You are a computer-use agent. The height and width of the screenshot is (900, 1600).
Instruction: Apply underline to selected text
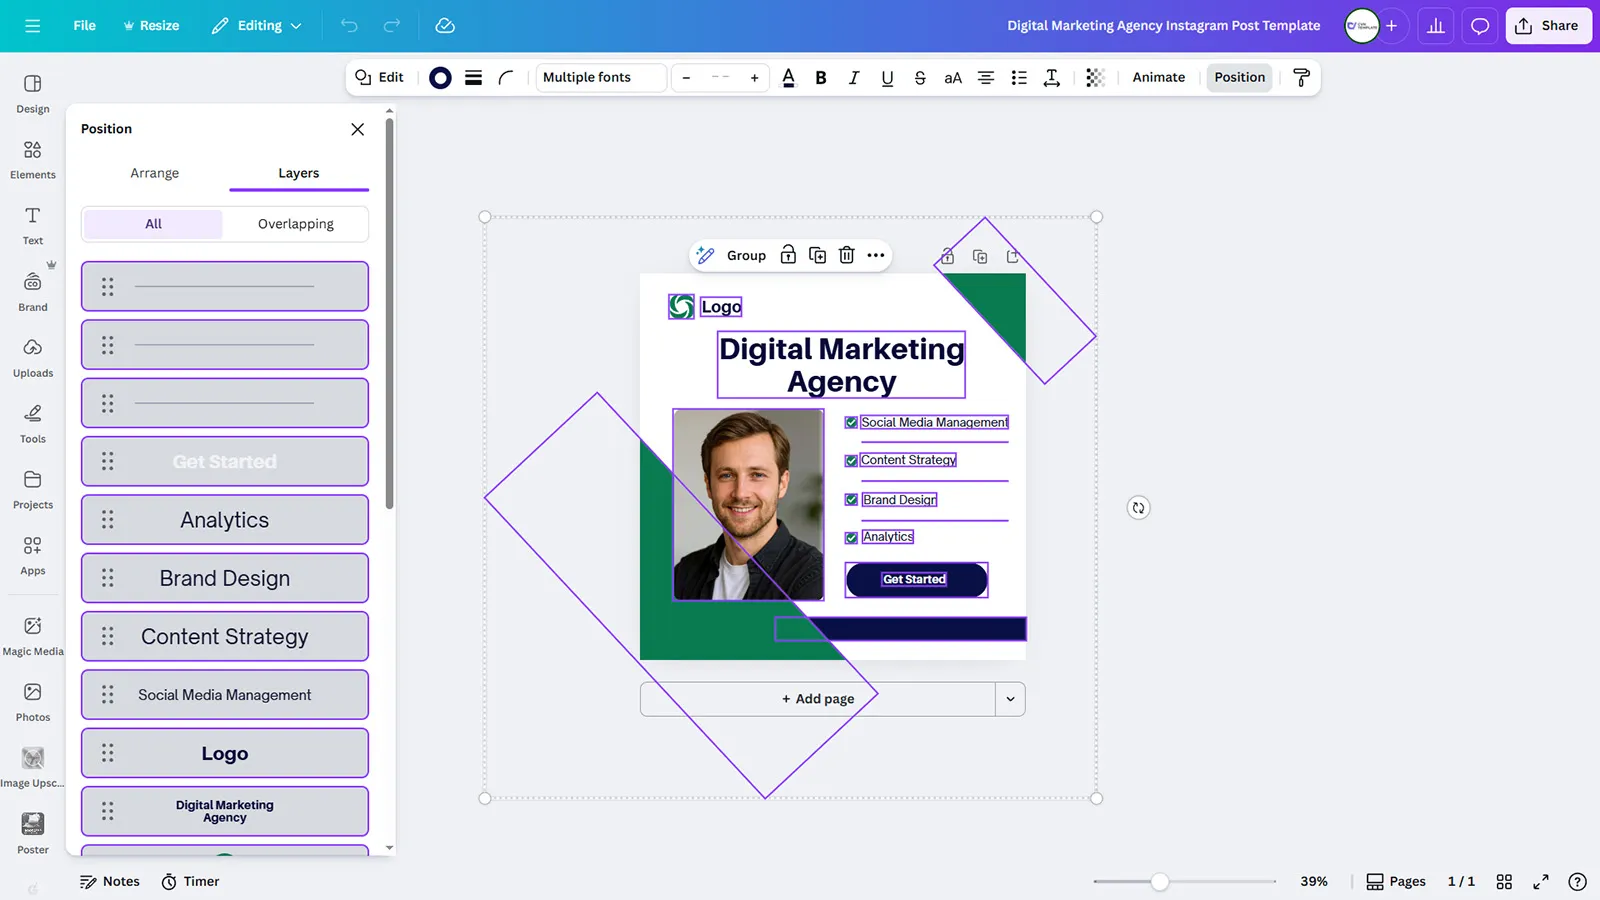point(887,78)
